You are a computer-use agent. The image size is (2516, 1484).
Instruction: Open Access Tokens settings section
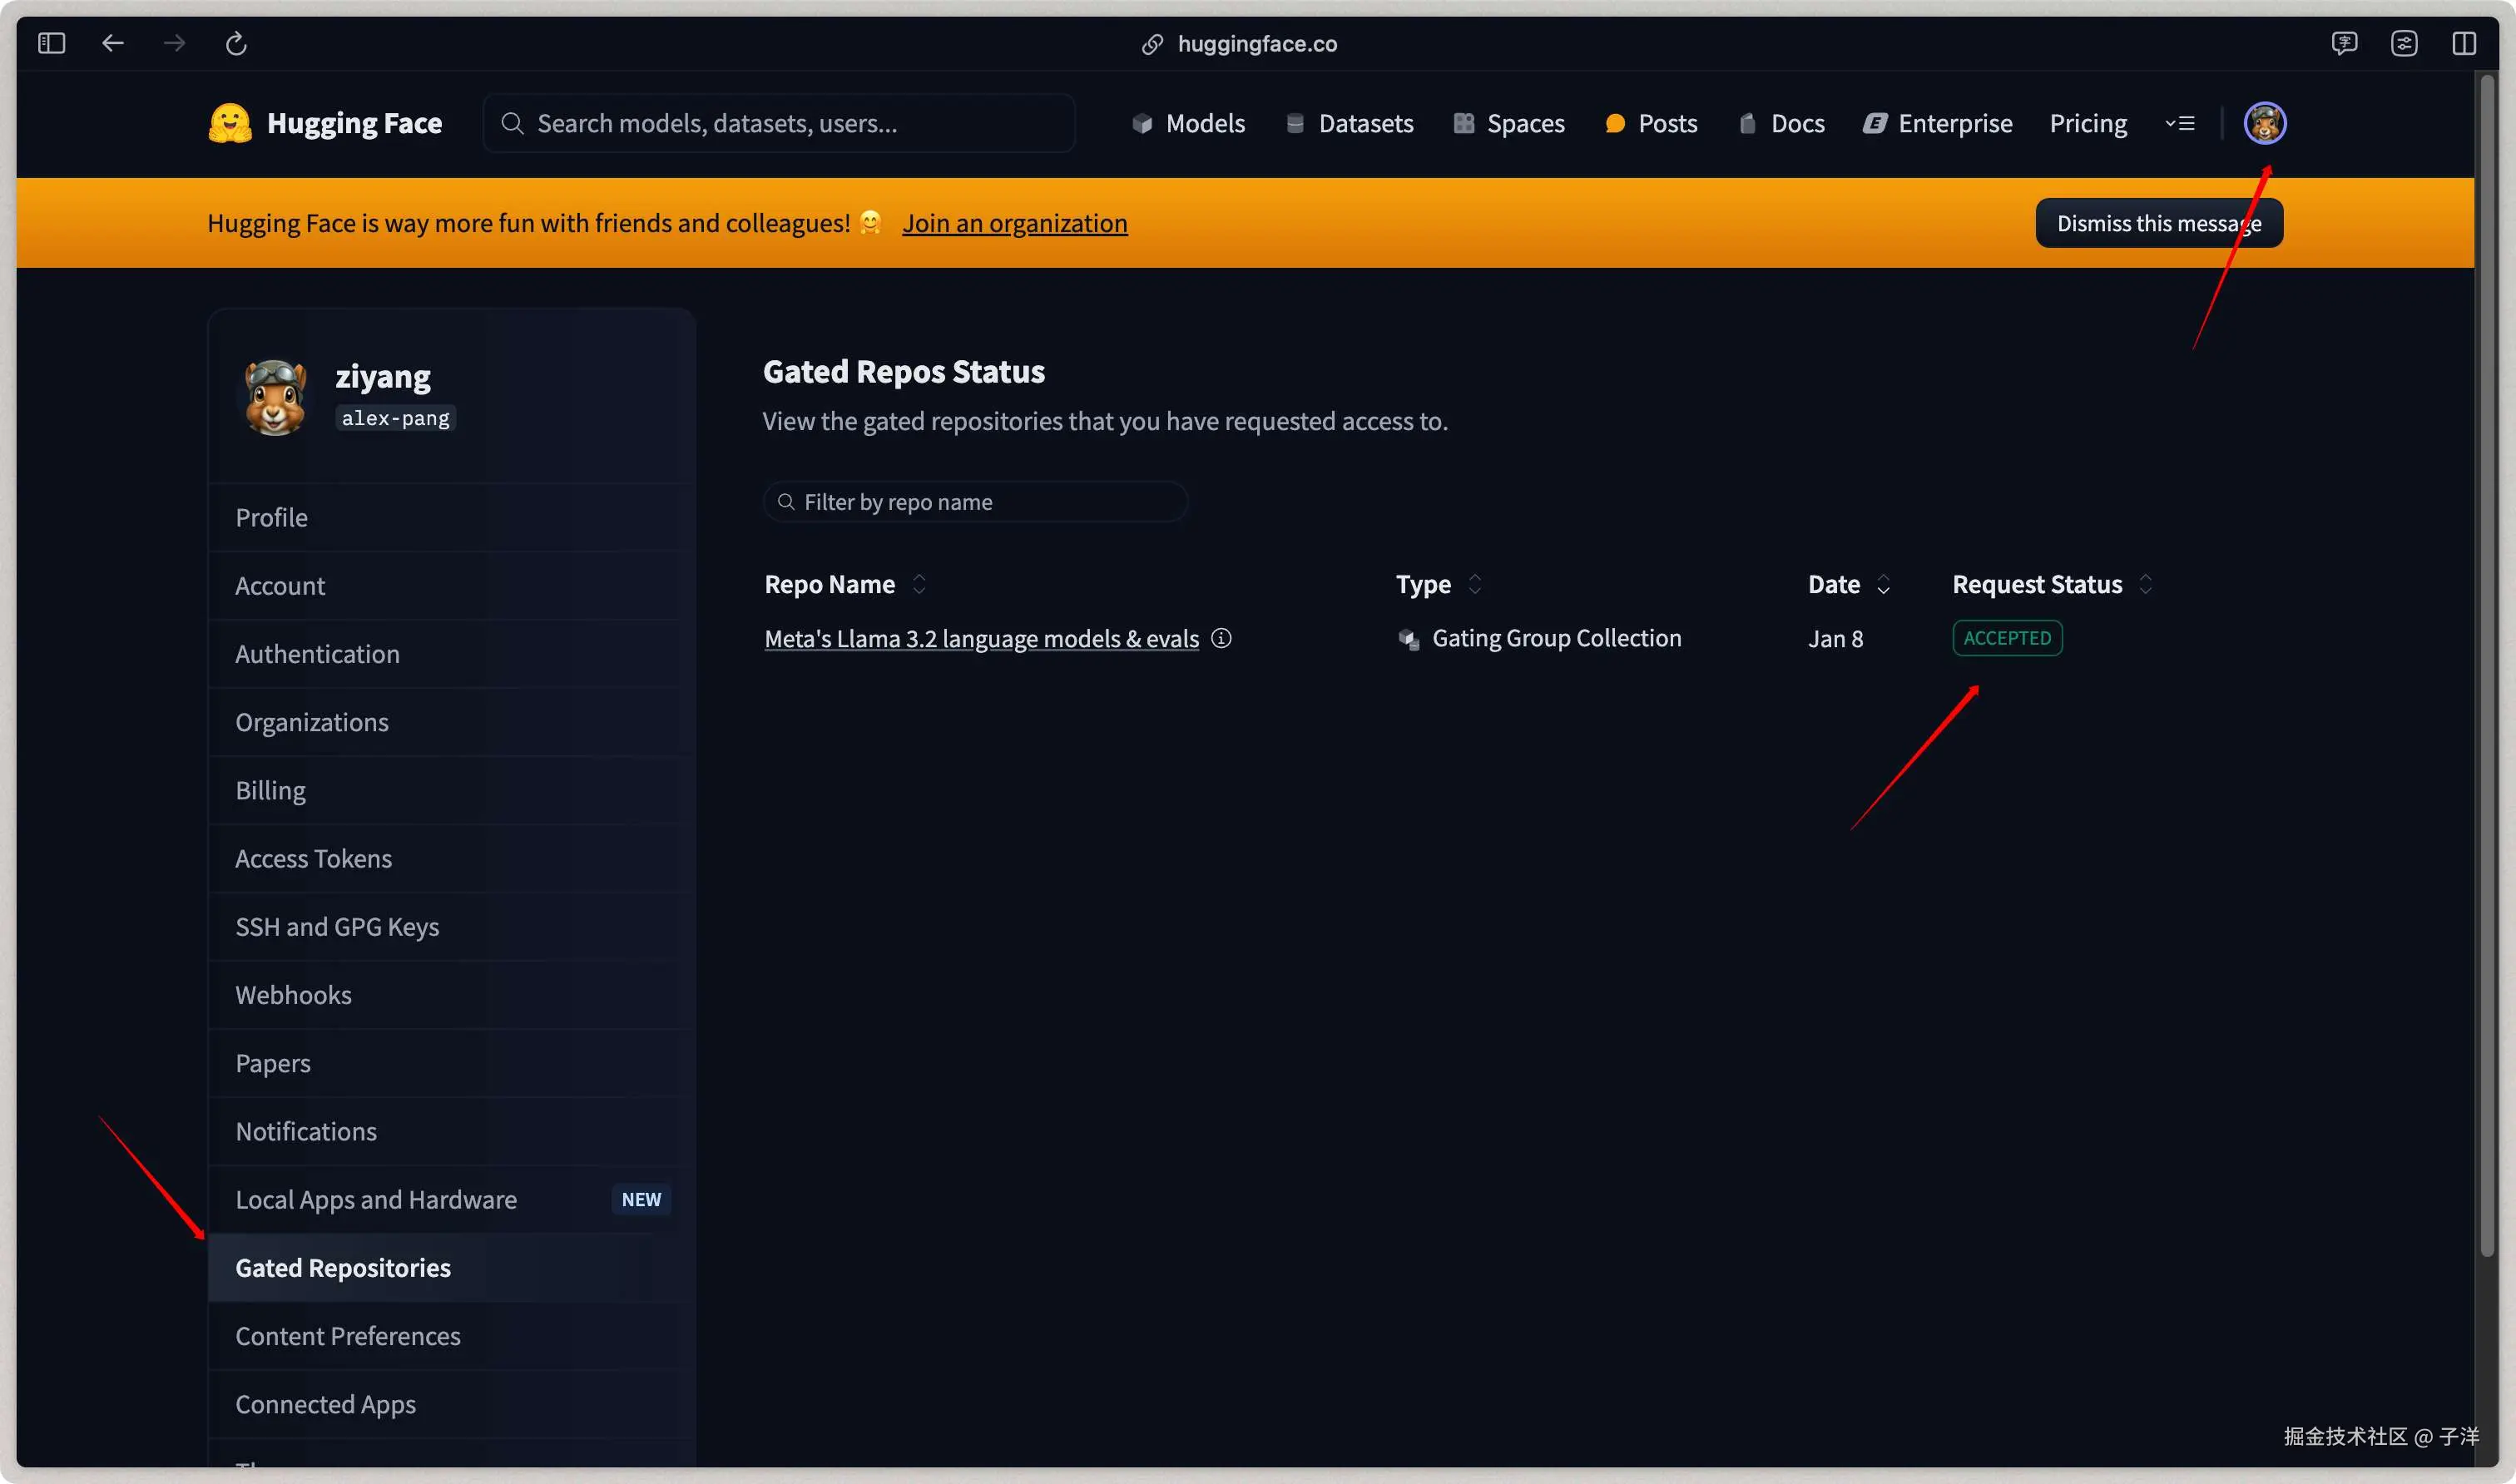coord(313,858)
